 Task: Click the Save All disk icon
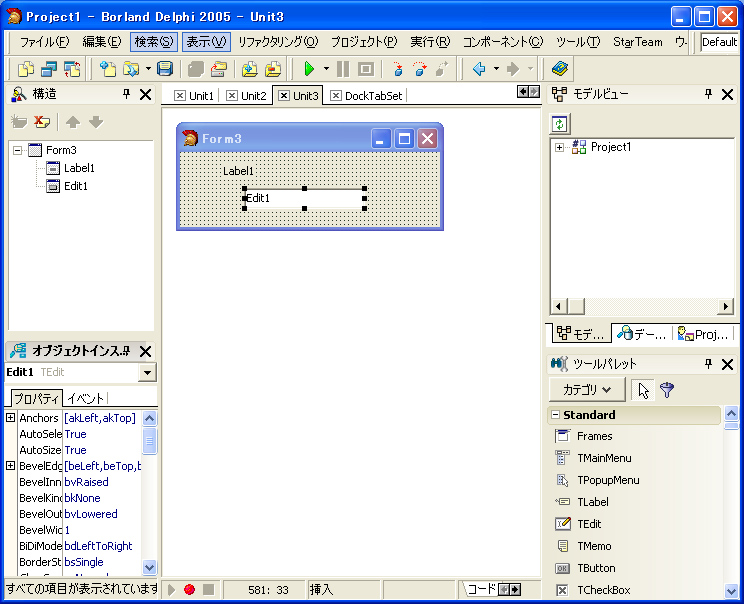click(165, 69)
